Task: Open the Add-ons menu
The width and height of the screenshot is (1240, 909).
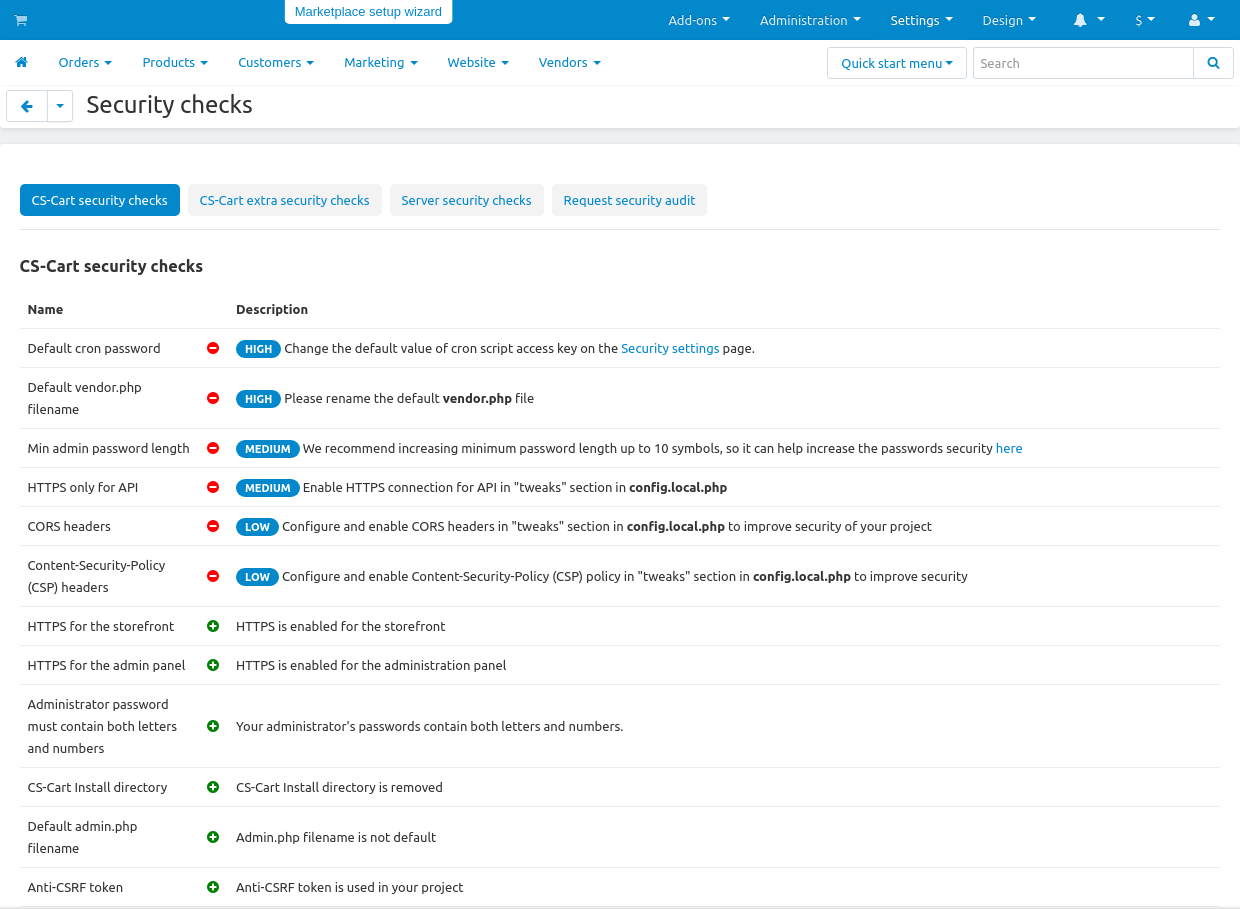Action: 699,20
